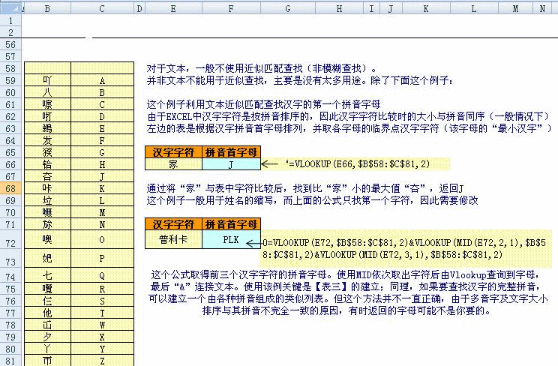
Task: Select column F header
Action: (x=231, y=9)
